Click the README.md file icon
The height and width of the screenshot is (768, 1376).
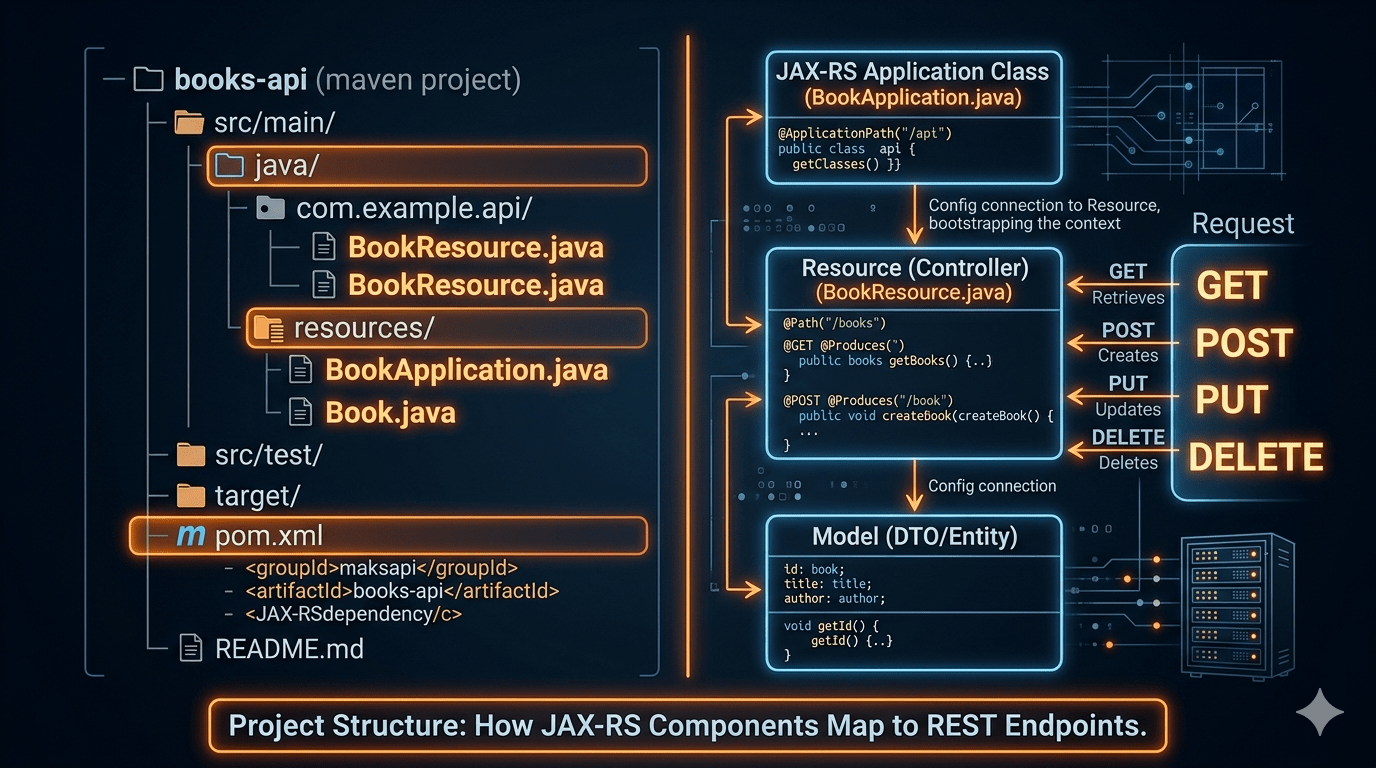point(191,648)
